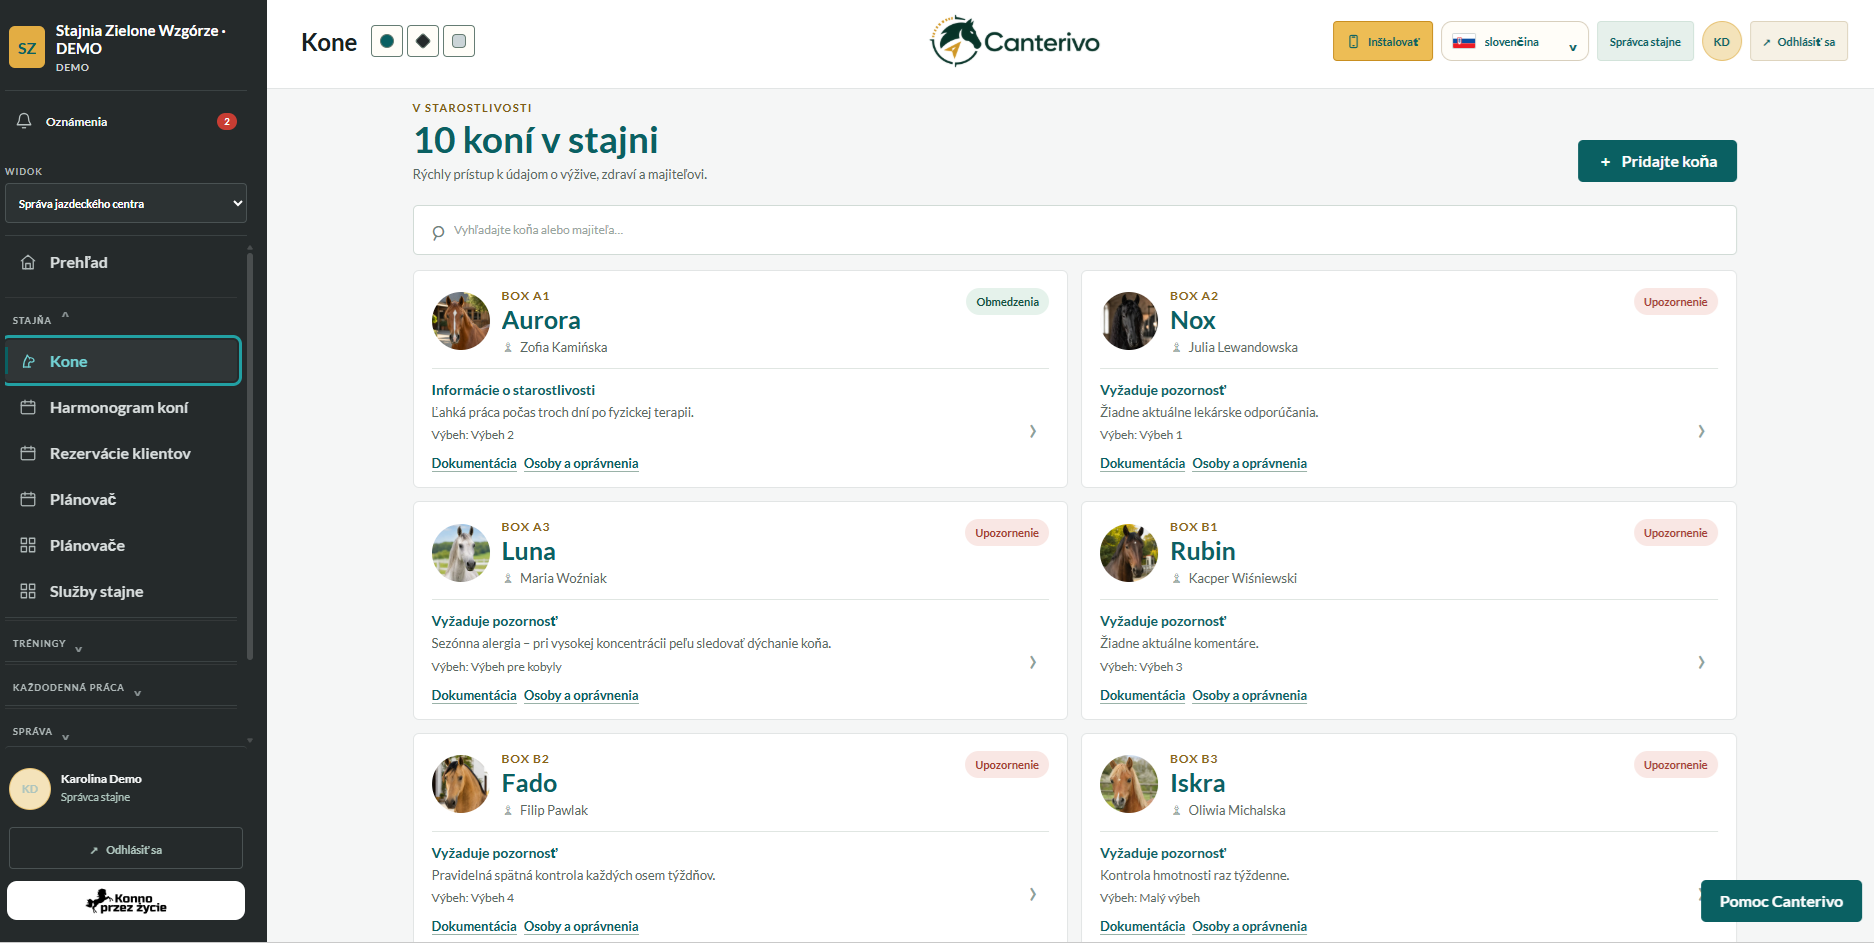Open Rubin details via chevron arrow
1874x951 pixels.
click(x=1701, y=662)
